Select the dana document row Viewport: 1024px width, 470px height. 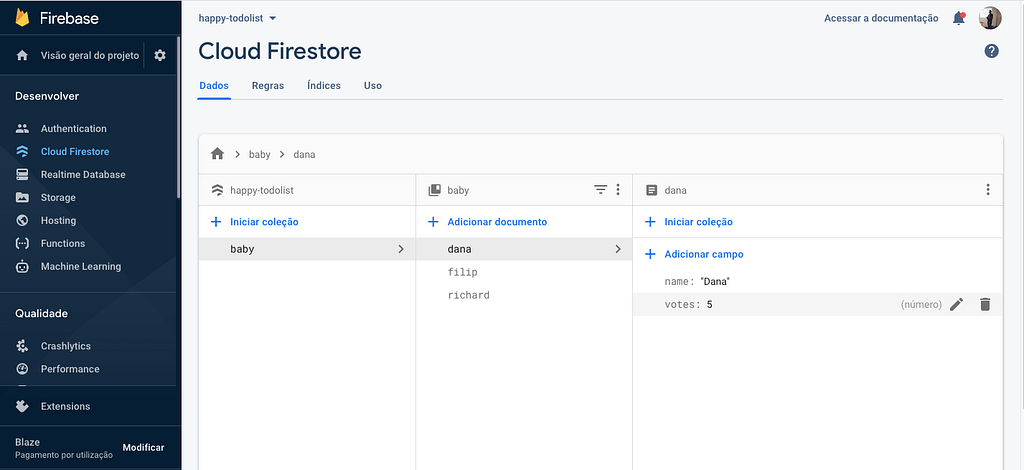pyautogui.click(x=524, y=249)
